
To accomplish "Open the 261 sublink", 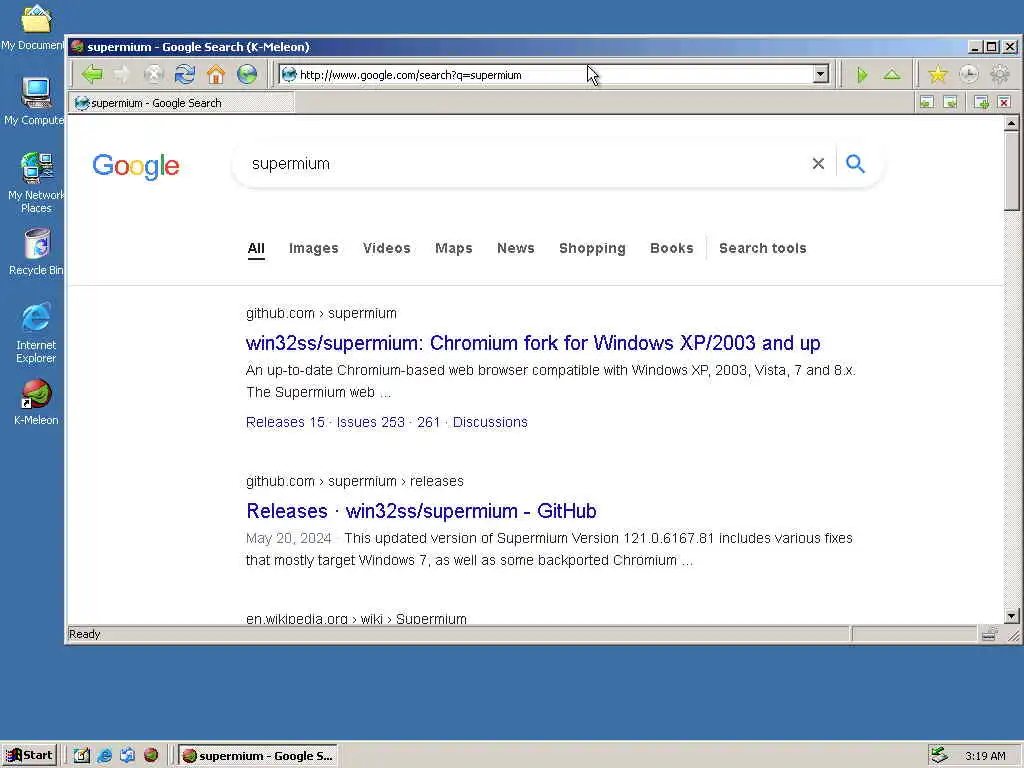I will coord(428,422).
